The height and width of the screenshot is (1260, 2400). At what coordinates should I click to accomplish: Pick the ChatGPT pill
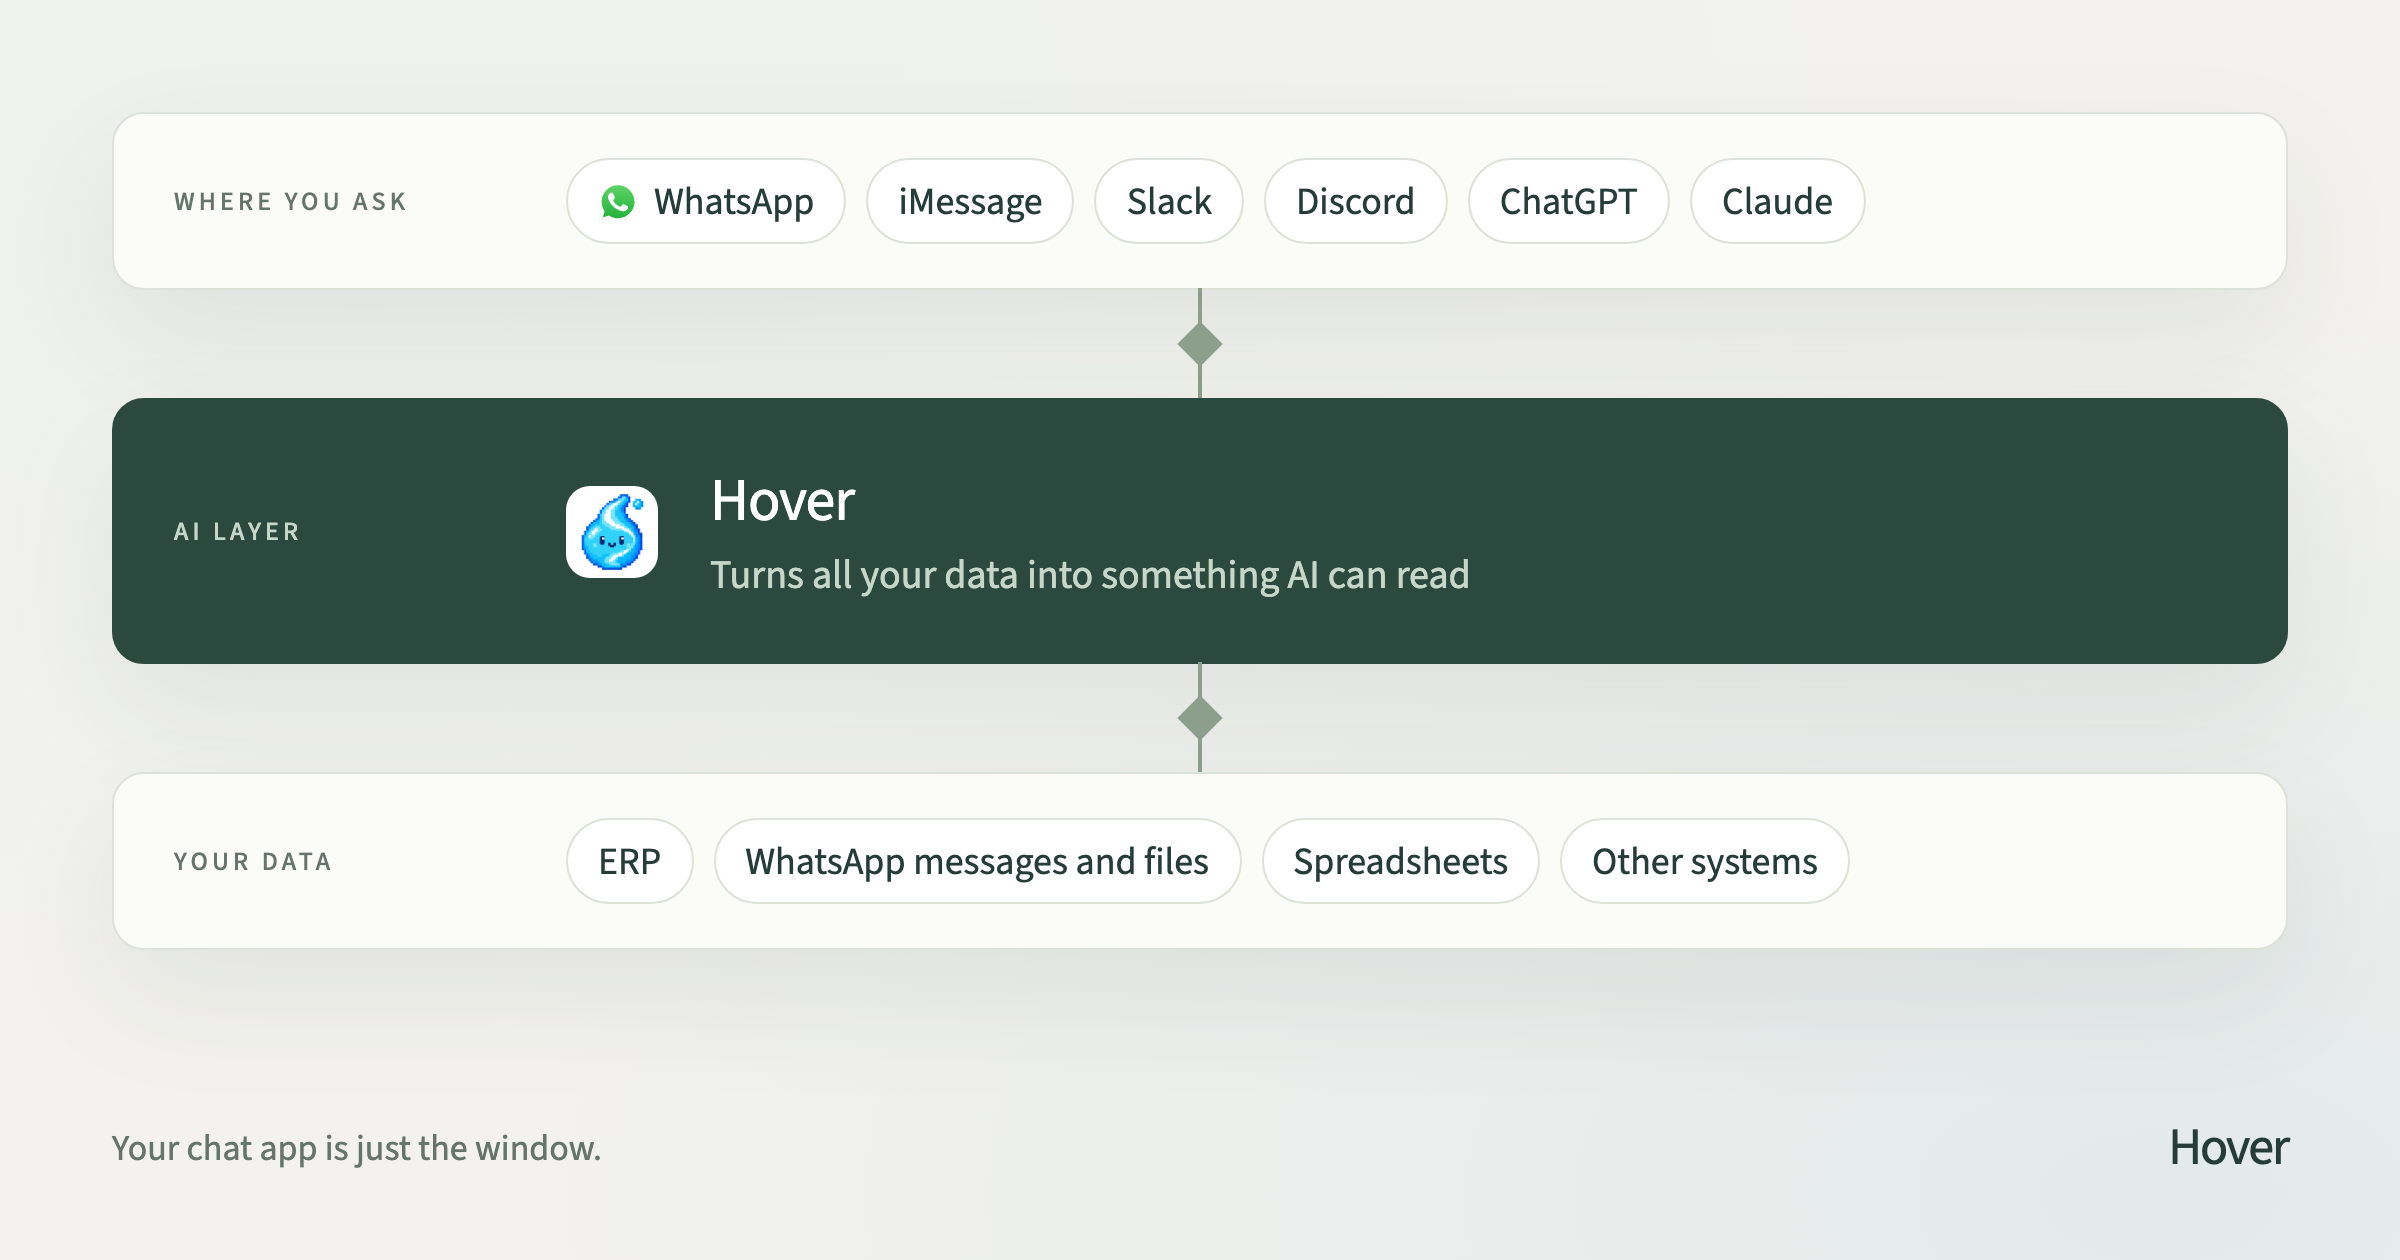coord(1568,201)
